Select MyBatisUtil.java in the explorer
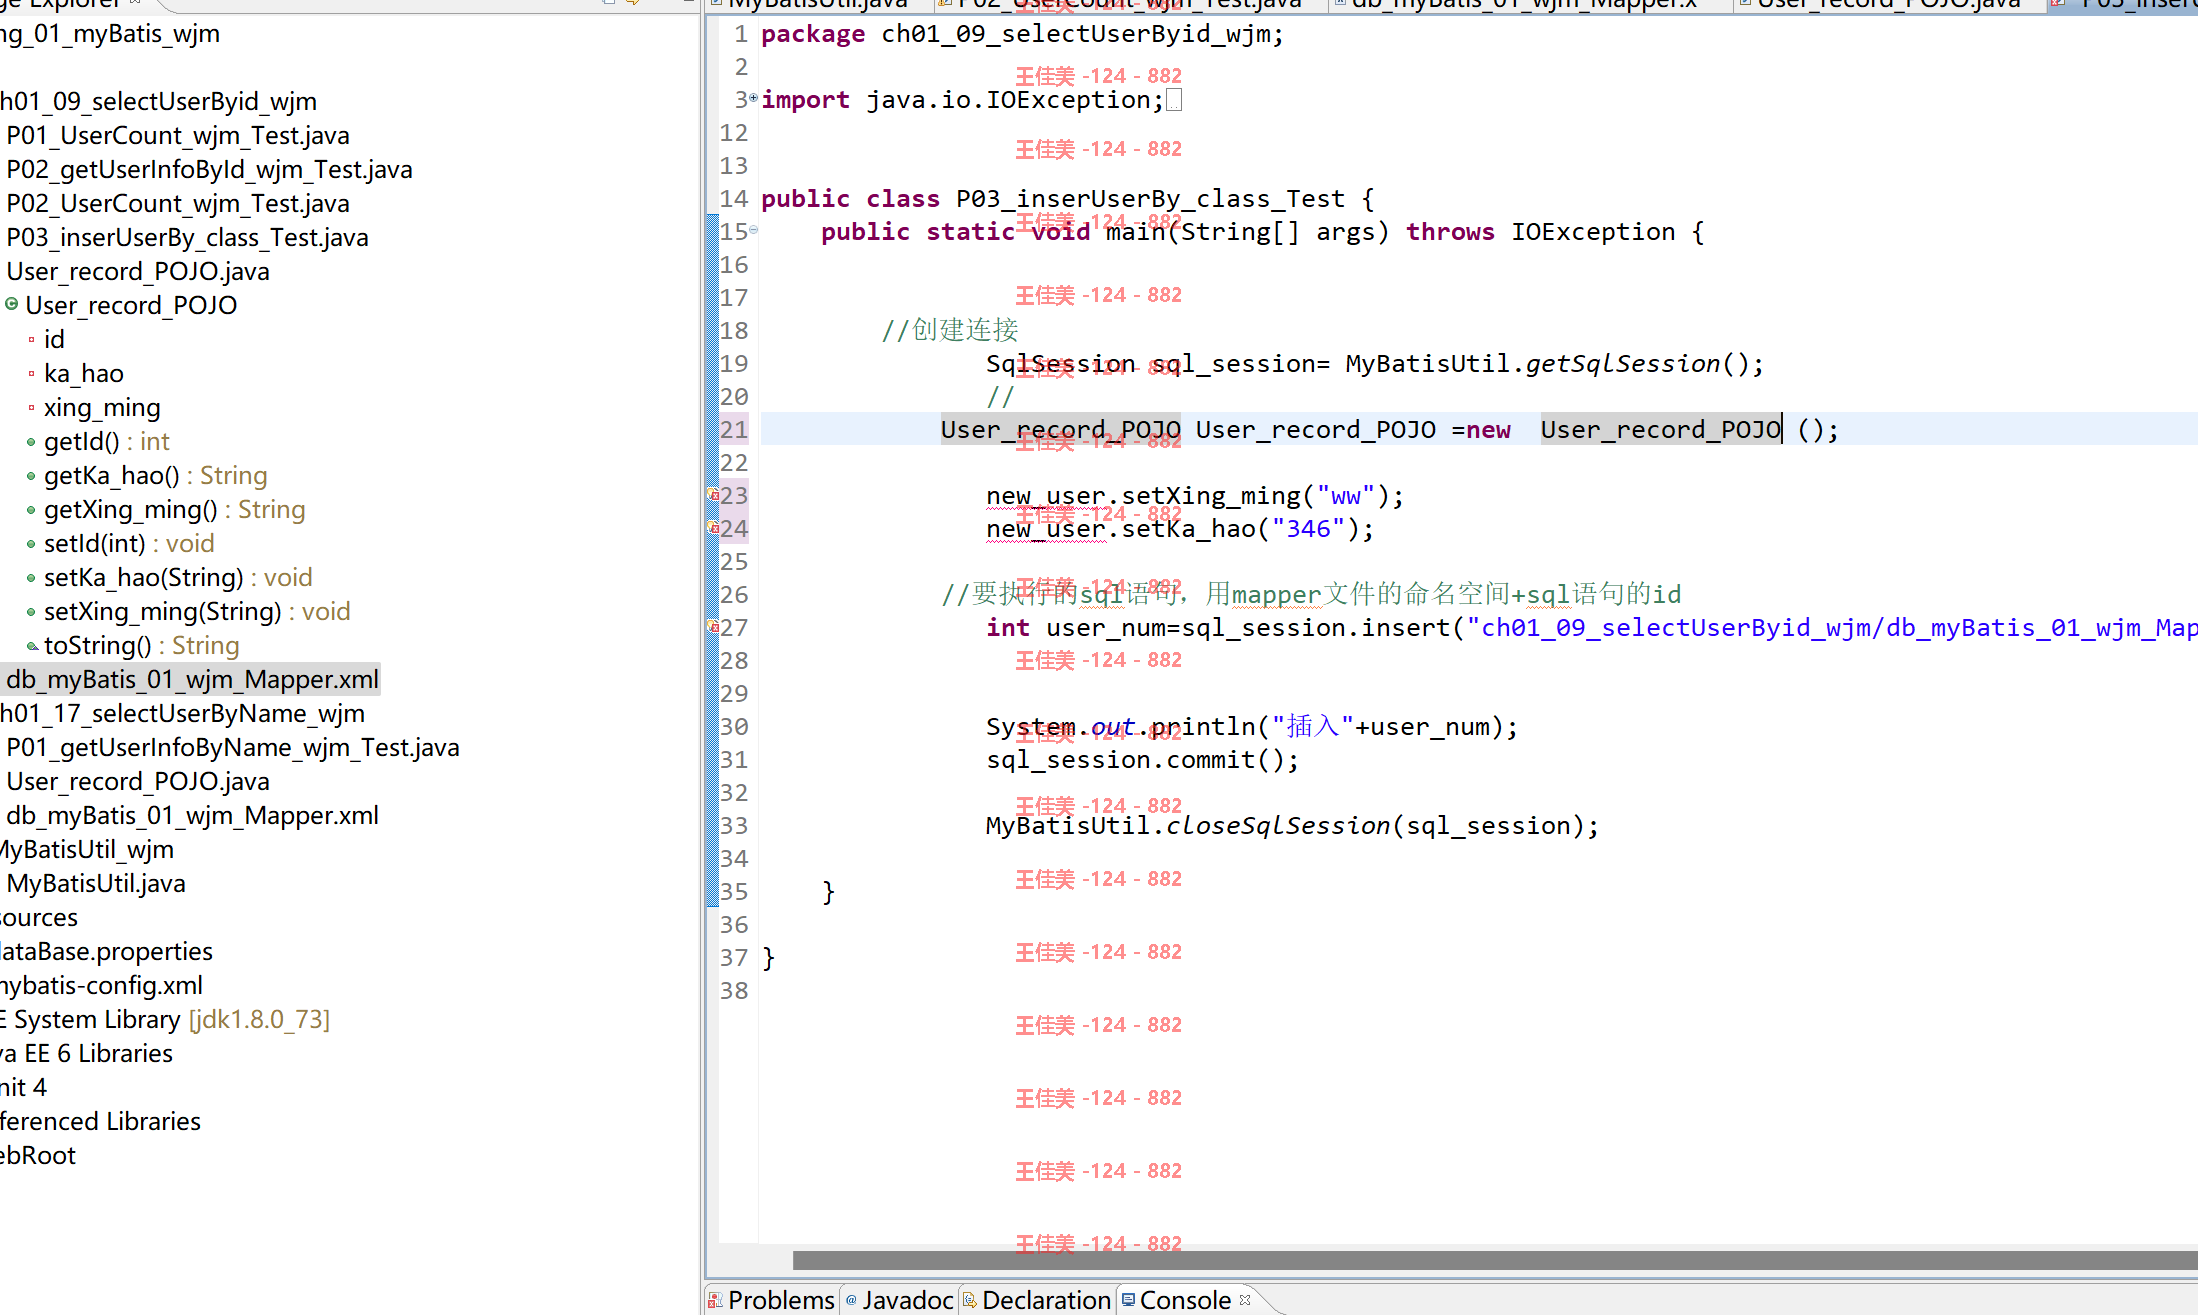Screen dimensions: 2198x1315 [96, 883]
